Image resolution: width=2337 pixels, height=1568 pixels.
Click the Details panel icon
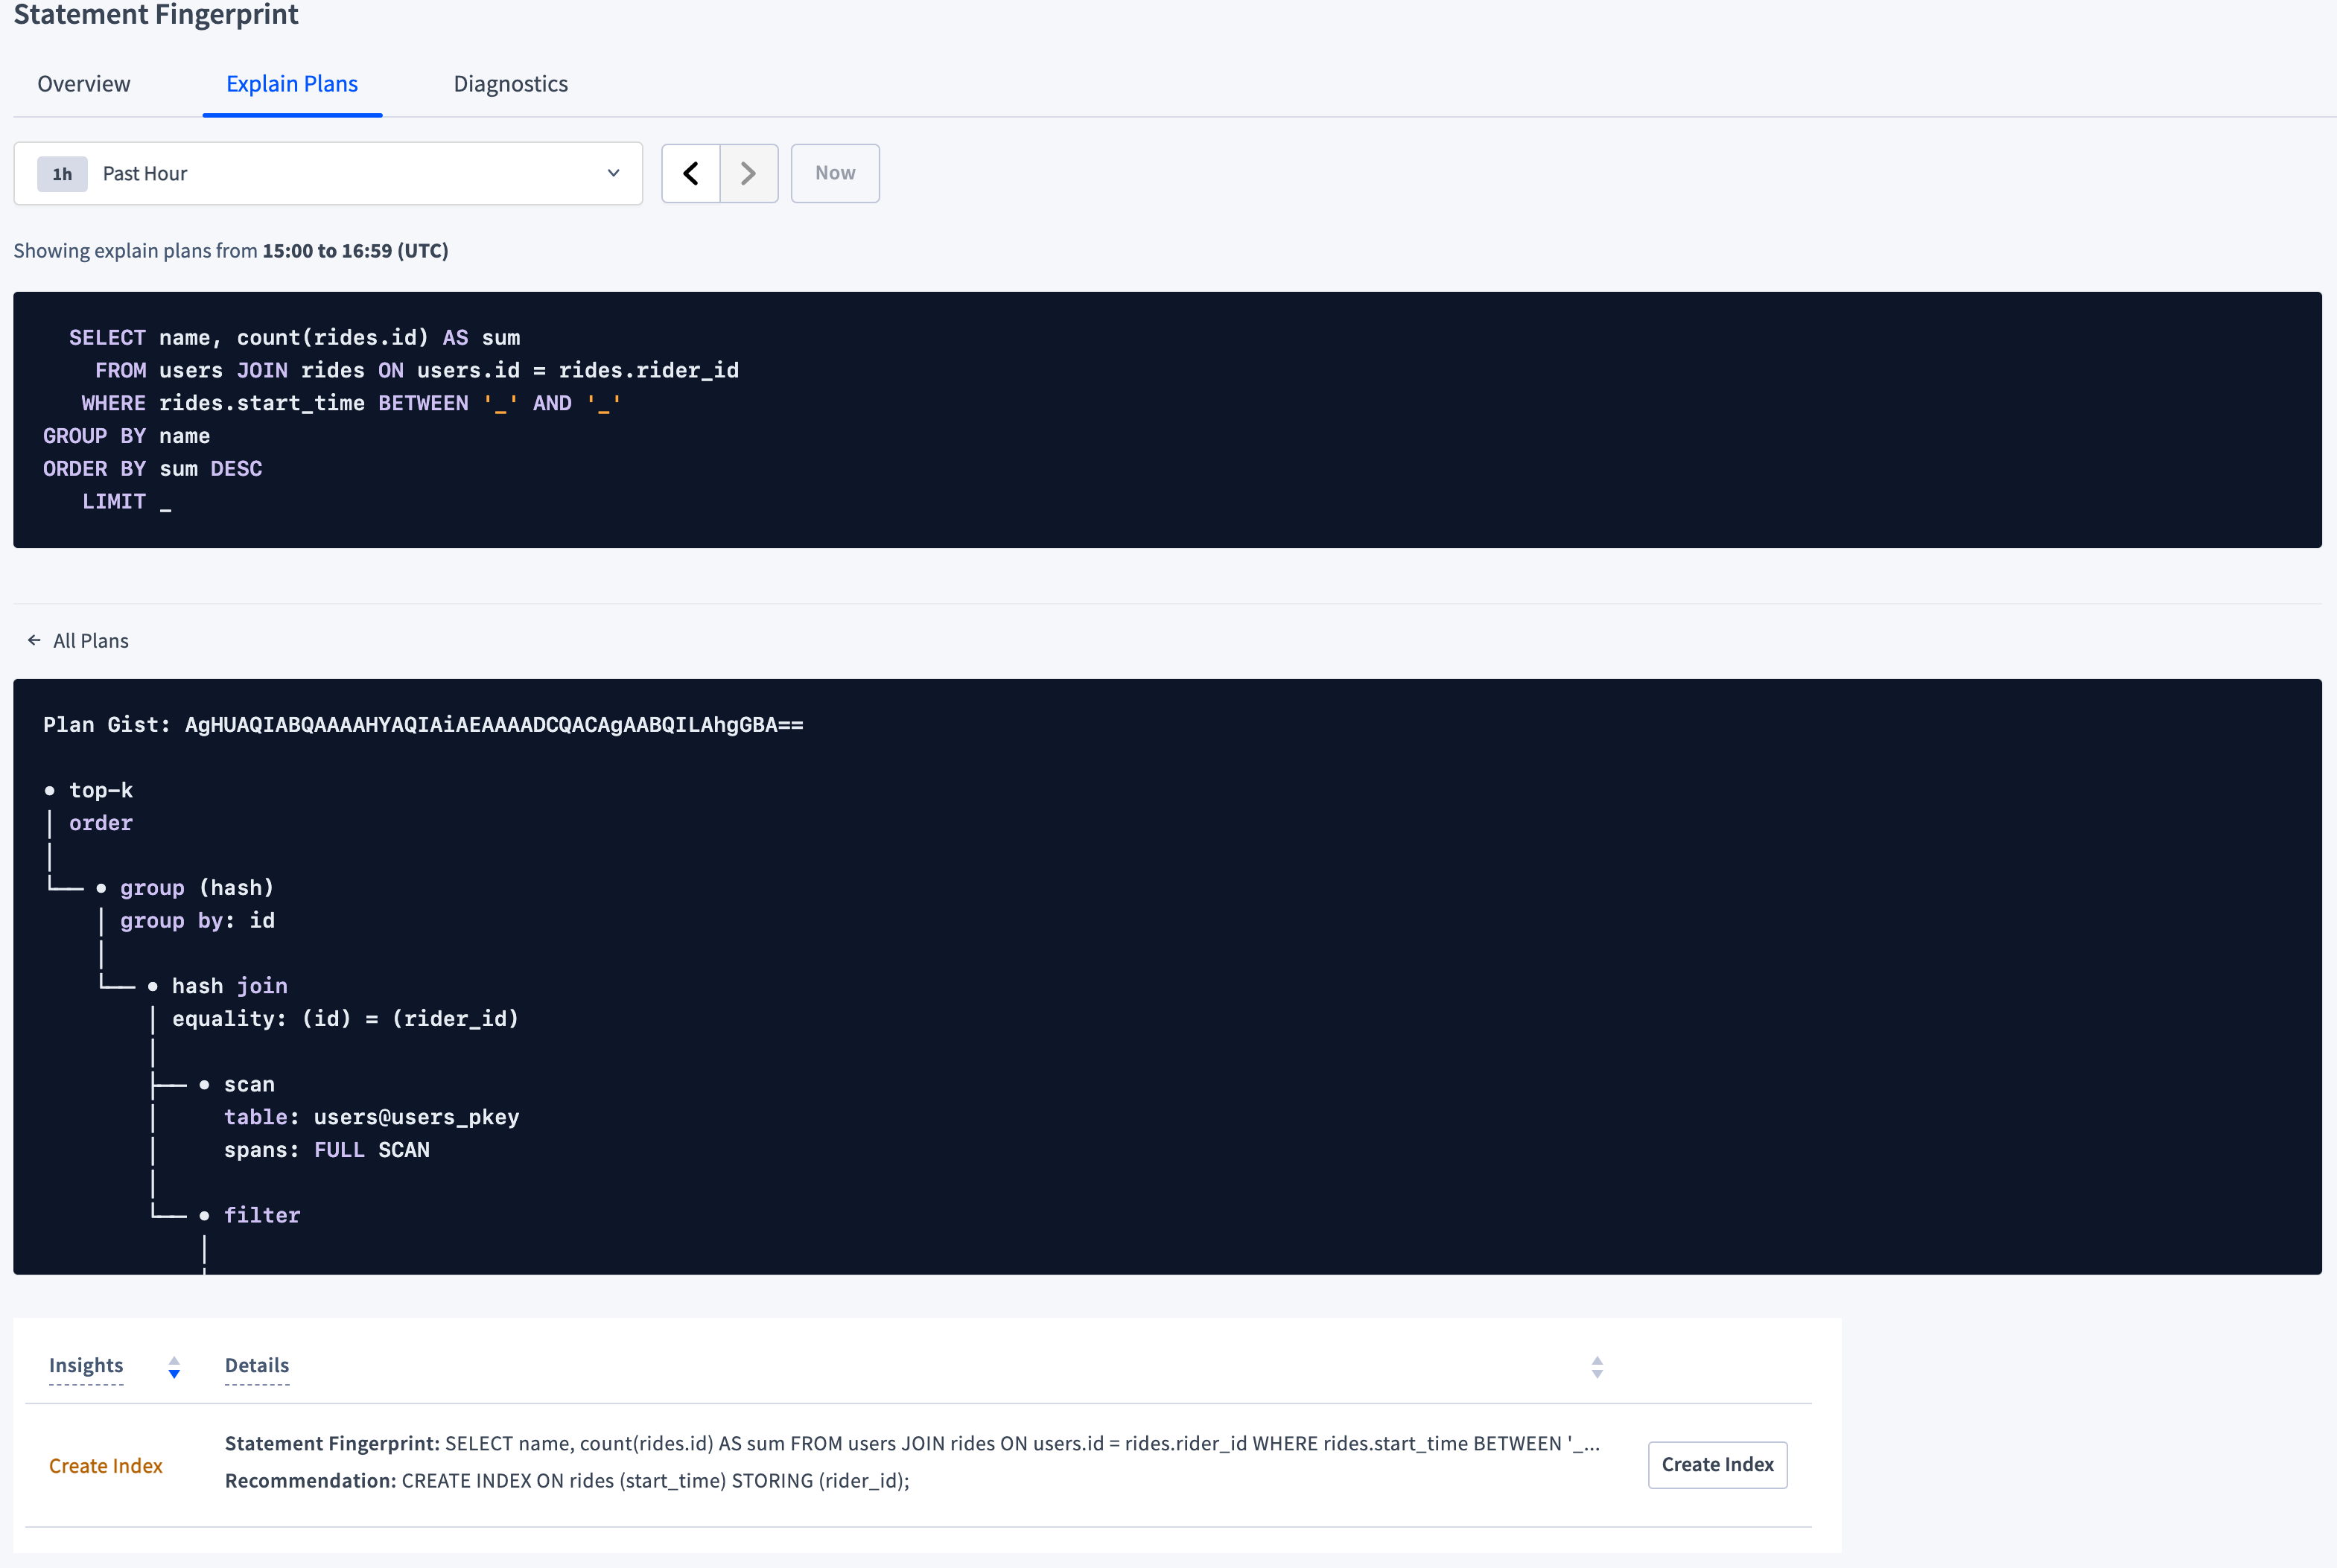tap(1597, 1367)
